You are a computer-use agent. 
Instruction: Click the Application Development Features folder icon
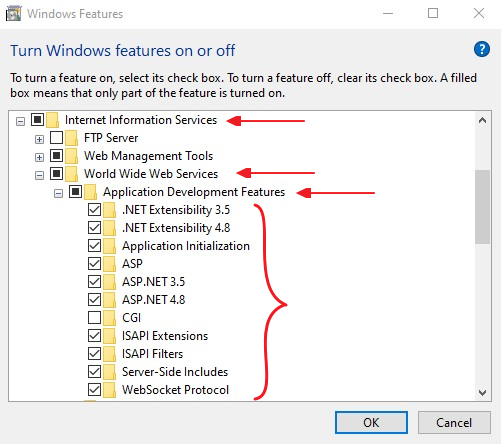pyautogui.click(x=91, y=192)
